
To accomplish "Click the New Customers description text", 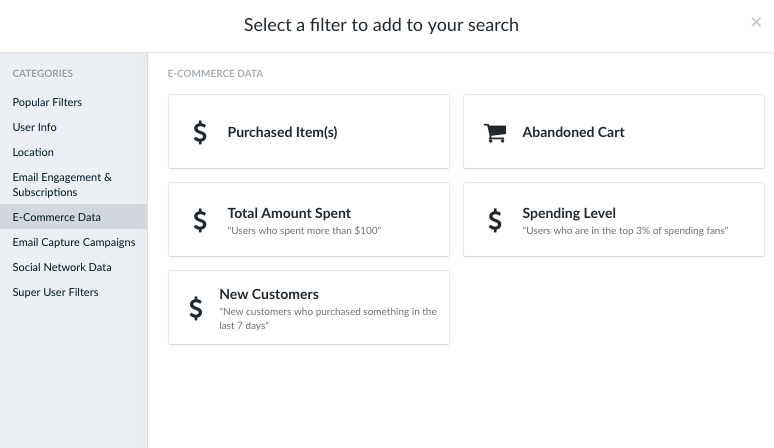I will (x=328, y=318).
